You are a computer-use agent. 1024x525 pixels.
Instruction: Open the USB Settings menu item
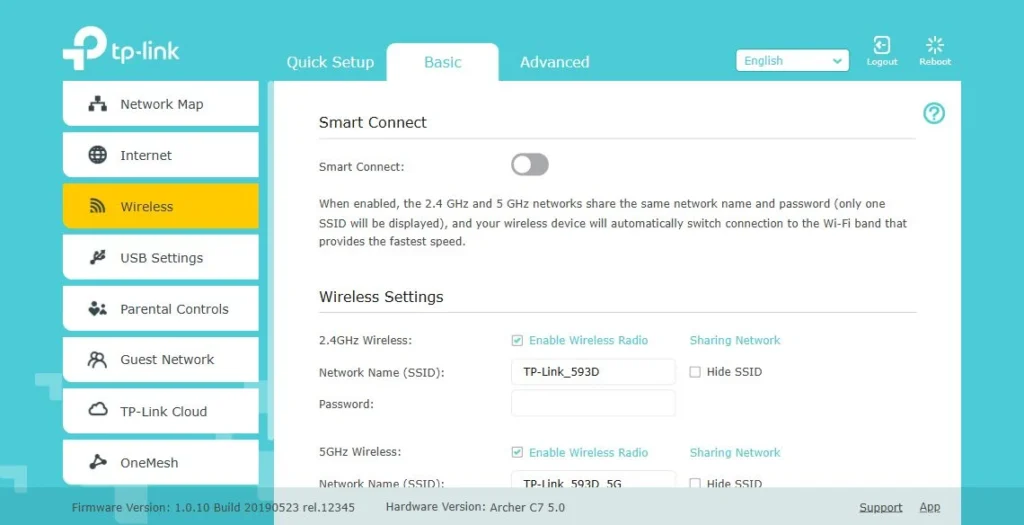[x=161, y=257]
